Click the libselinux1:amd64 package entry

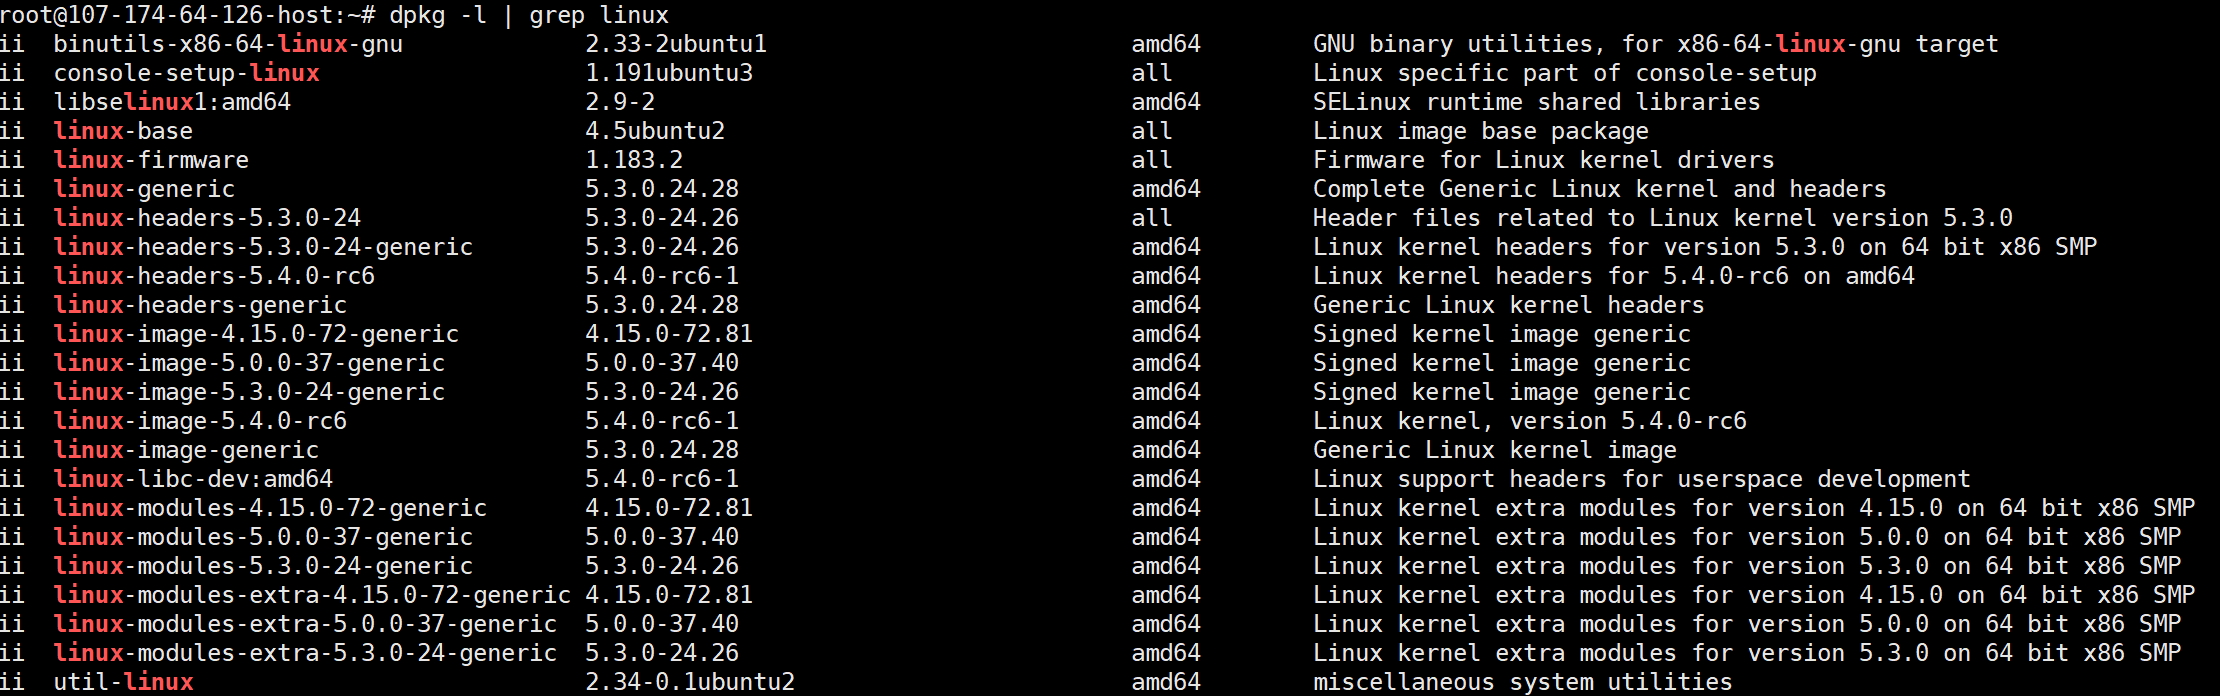pos(172,102)
